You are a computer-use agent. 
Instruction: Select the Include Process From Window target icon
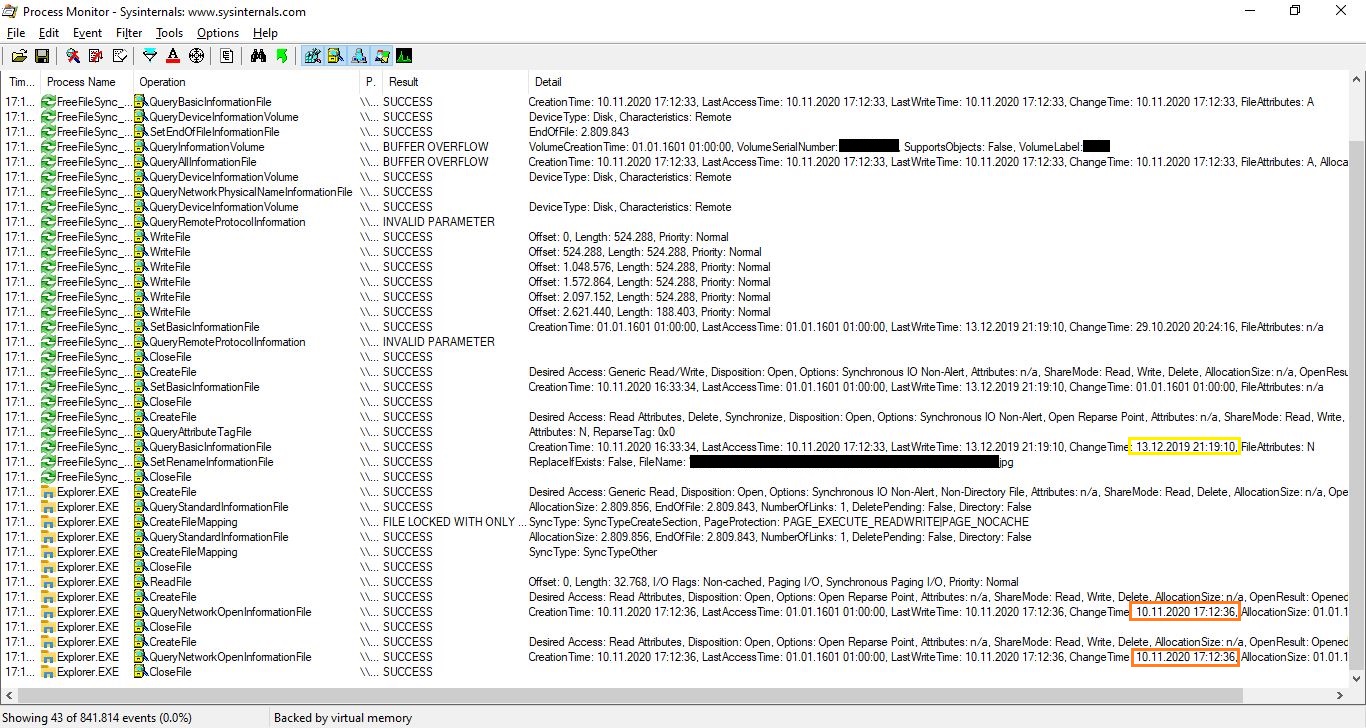coord(196,56)
